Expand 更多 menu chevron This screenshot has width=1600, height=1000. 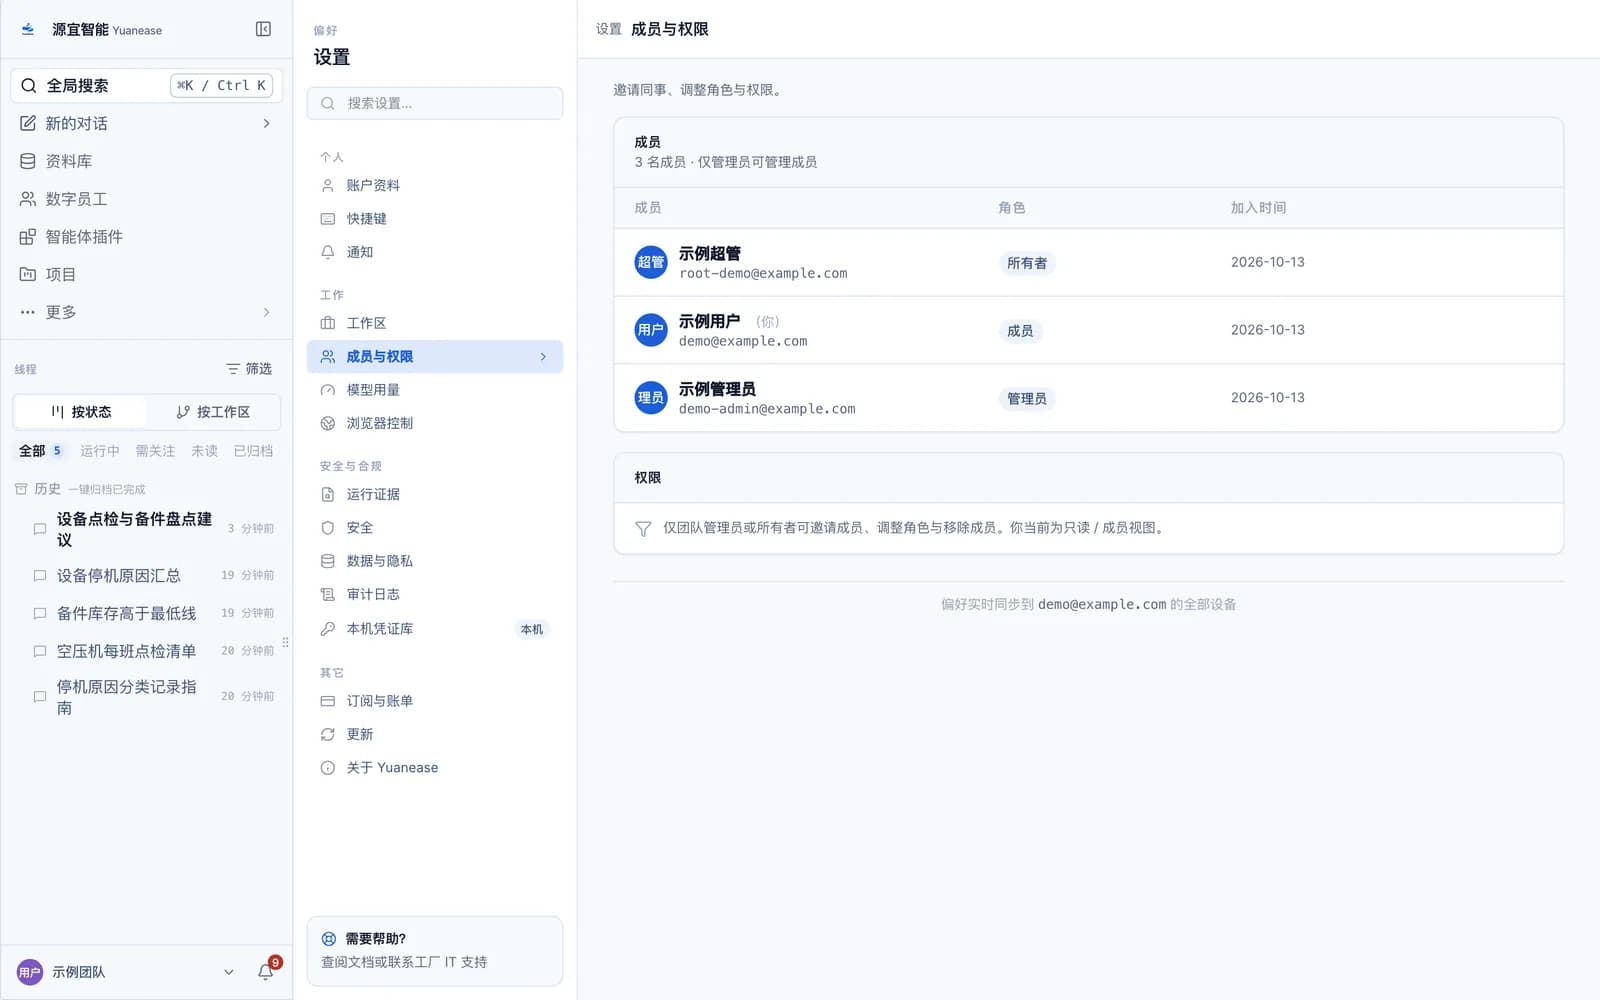coord(266,312)
